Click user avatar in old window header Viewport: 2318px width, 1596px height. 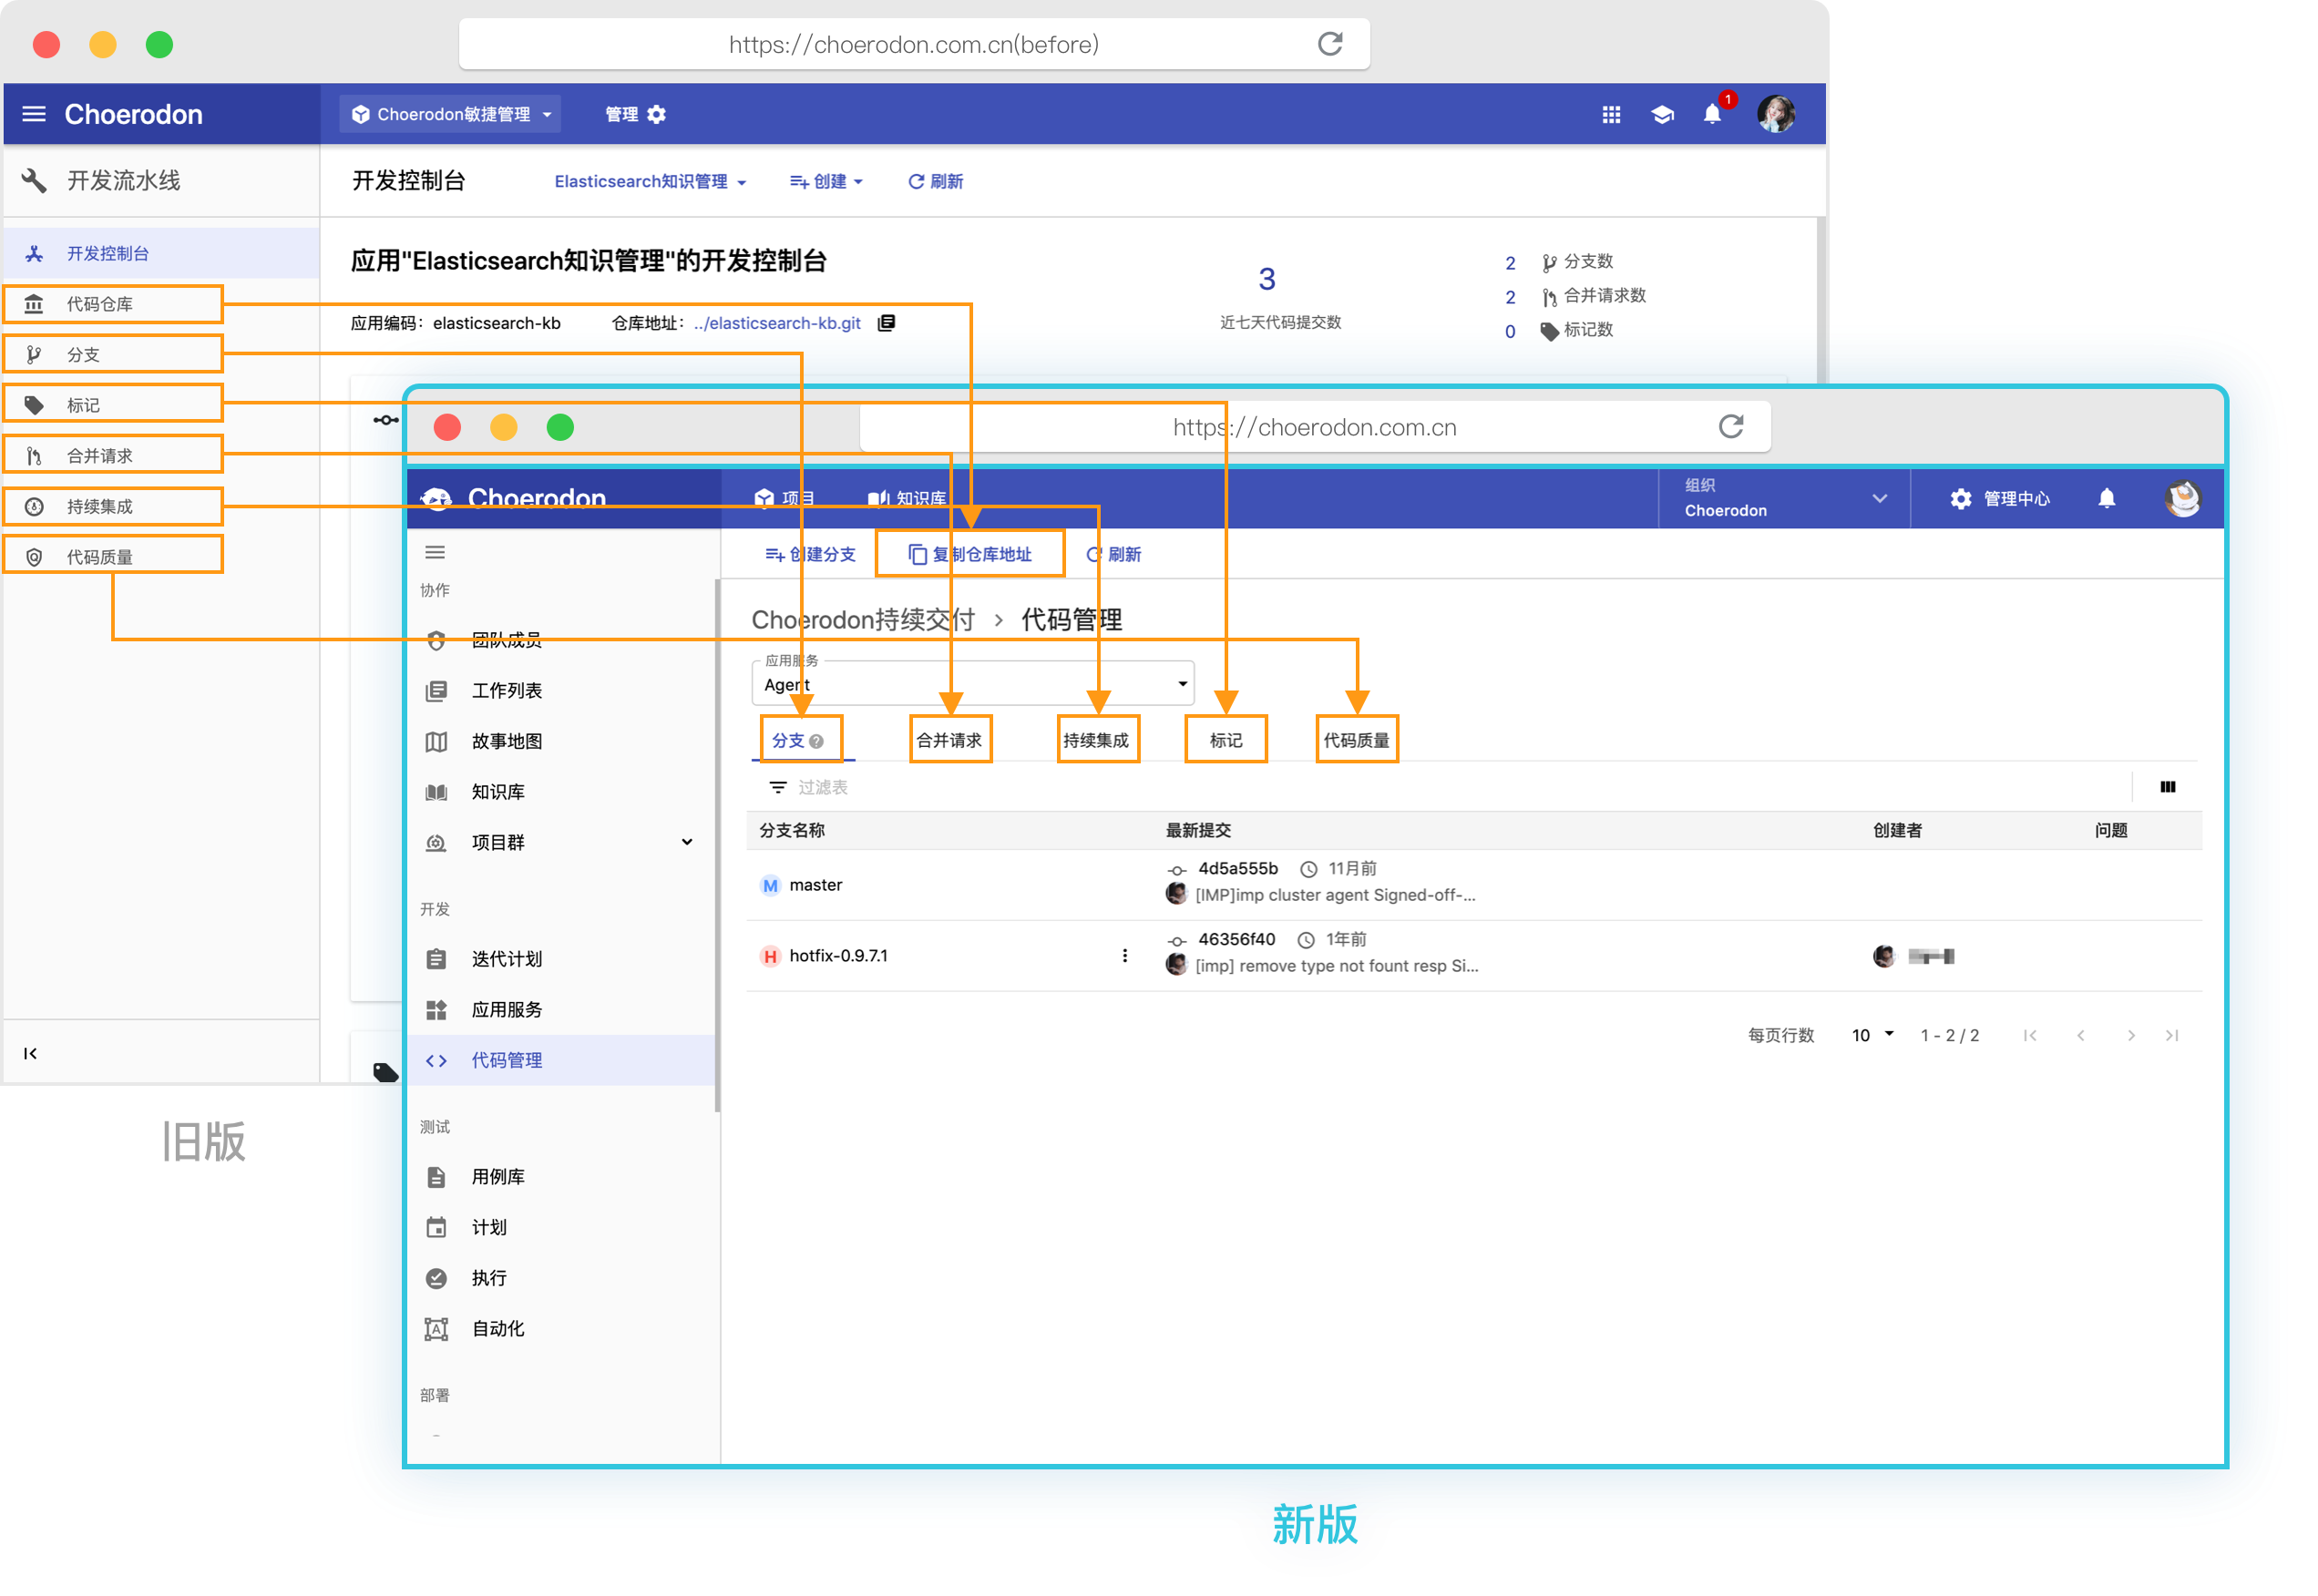click(x=1776, y=114)
